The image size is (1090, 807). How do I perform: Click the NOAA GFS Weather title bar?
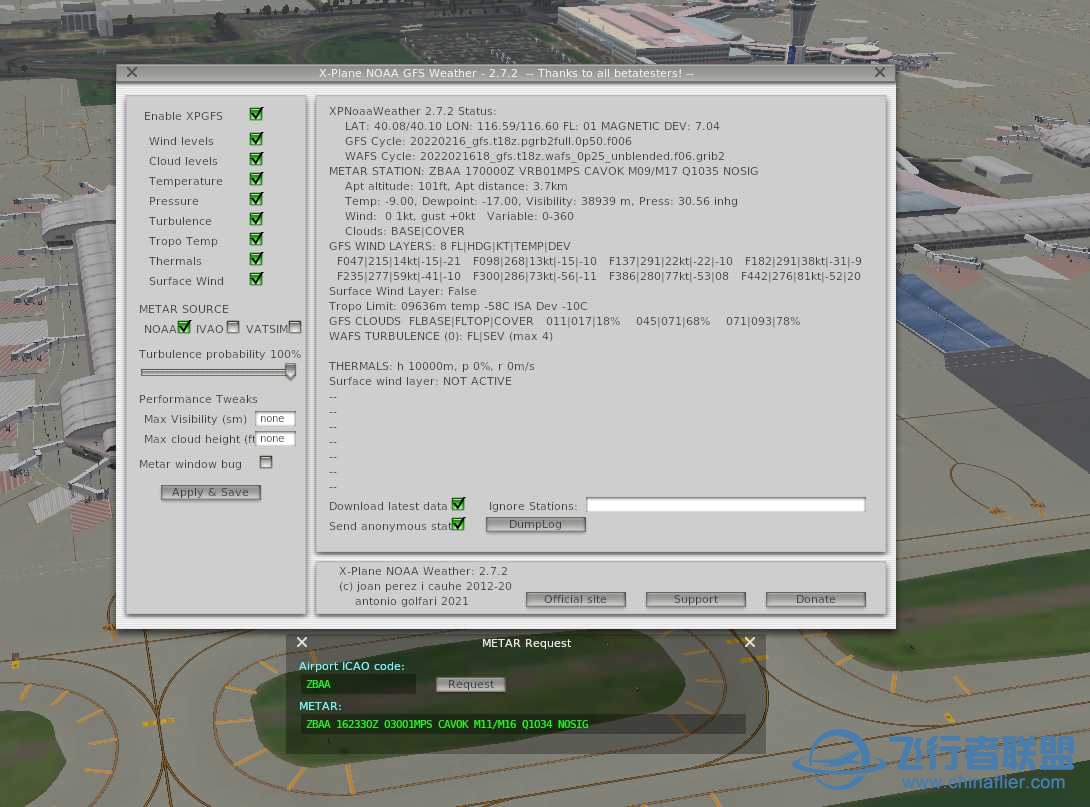(506, 73)
